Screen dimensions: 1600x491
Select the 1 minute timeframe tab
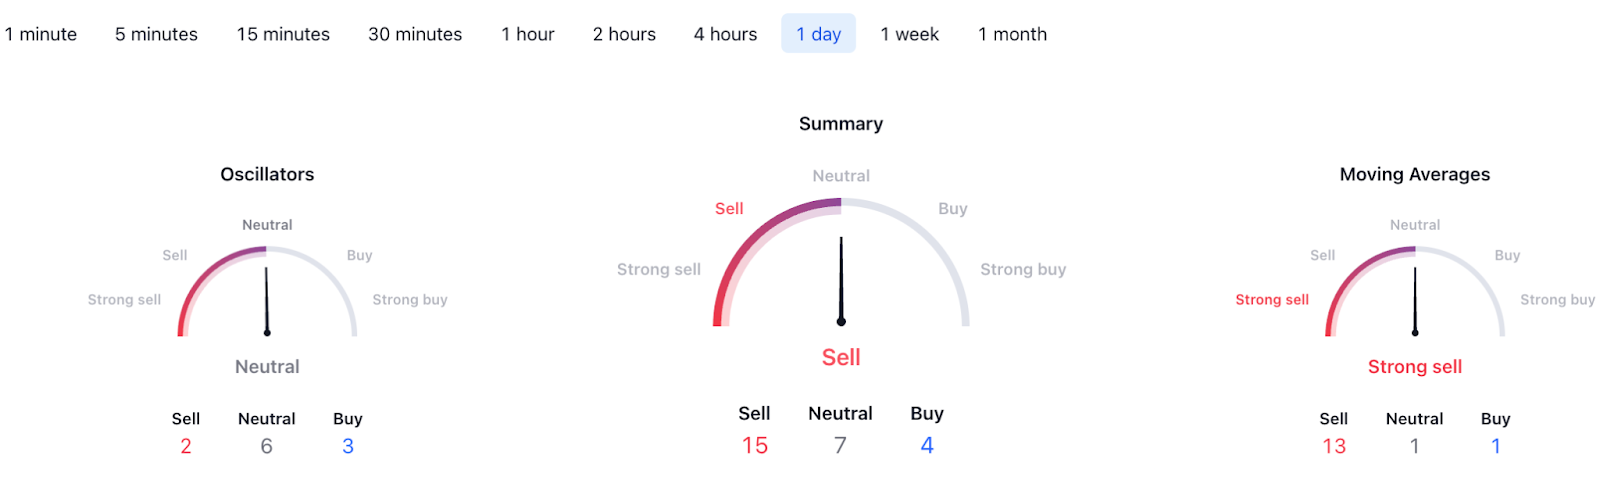click(x=41, y=34)
